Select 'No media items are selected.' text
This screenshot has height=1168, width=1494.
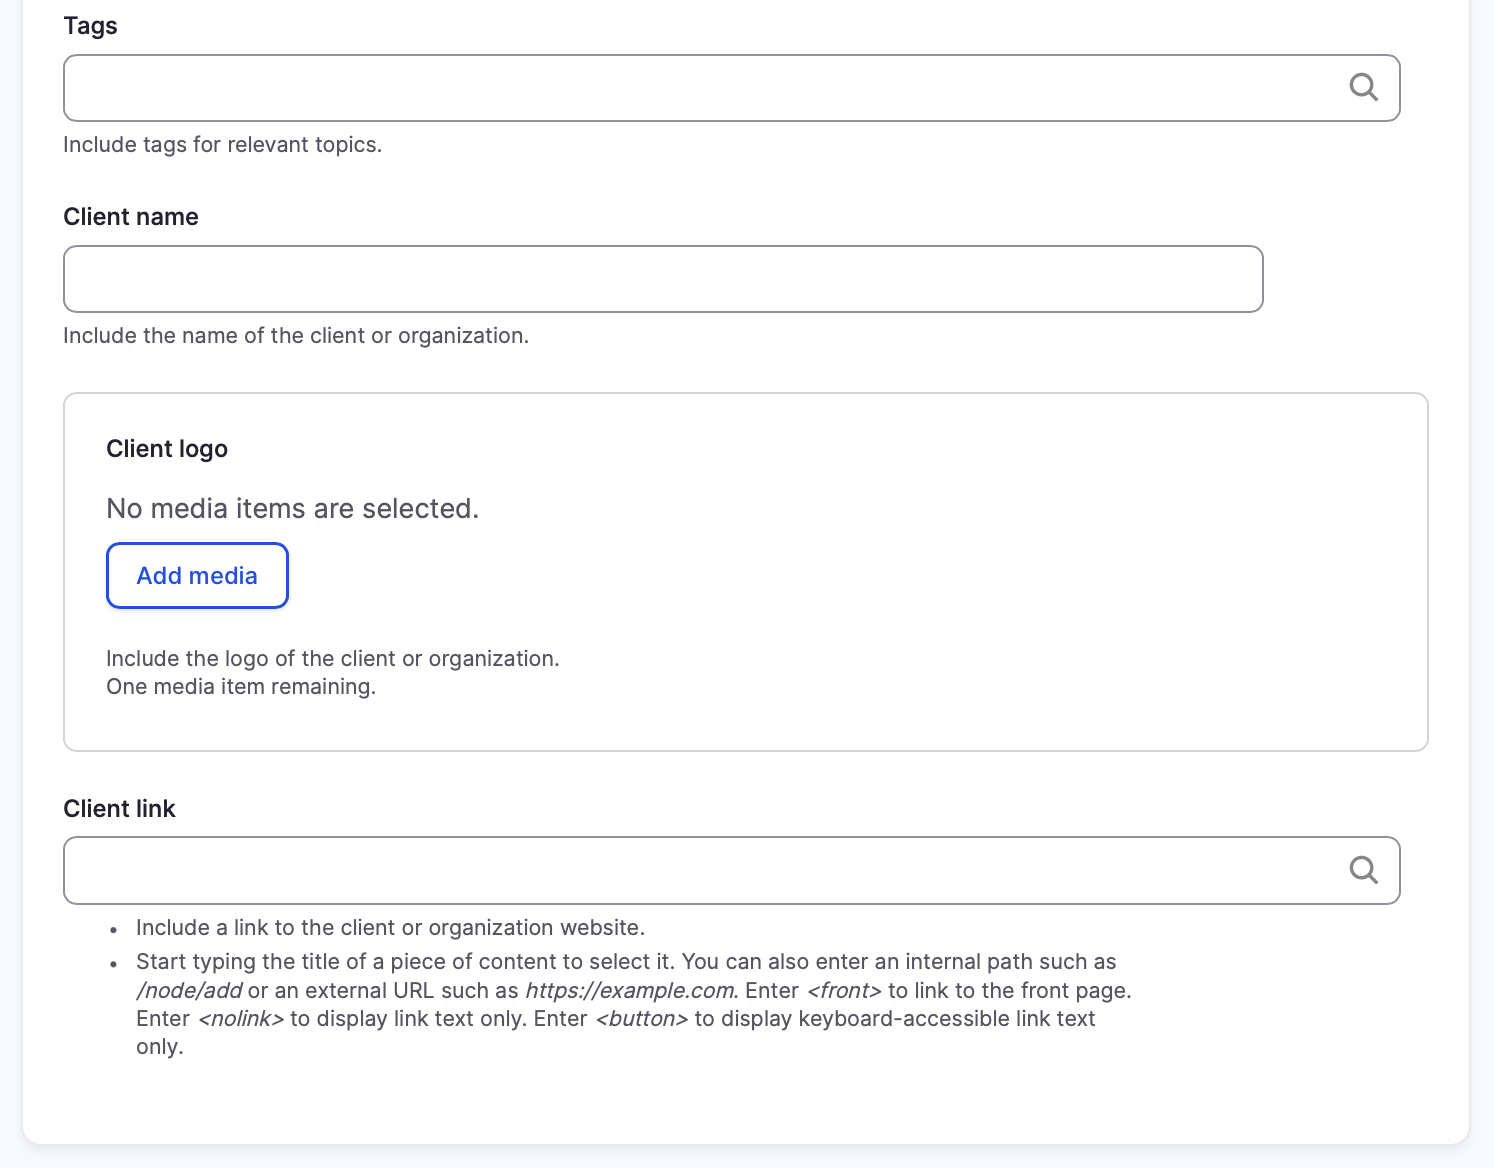point(292,509)
